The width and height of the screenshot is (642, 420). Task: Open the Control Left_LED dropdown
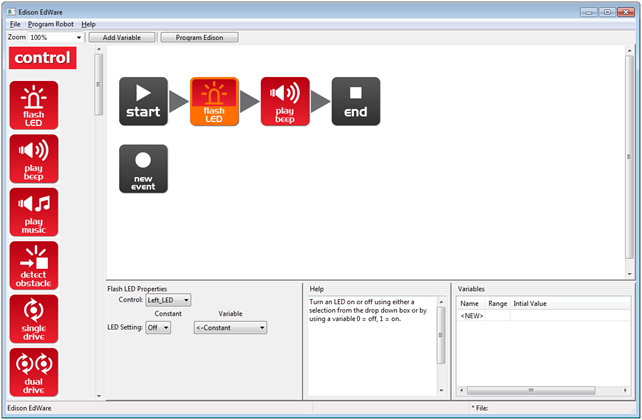click(168, 299)
